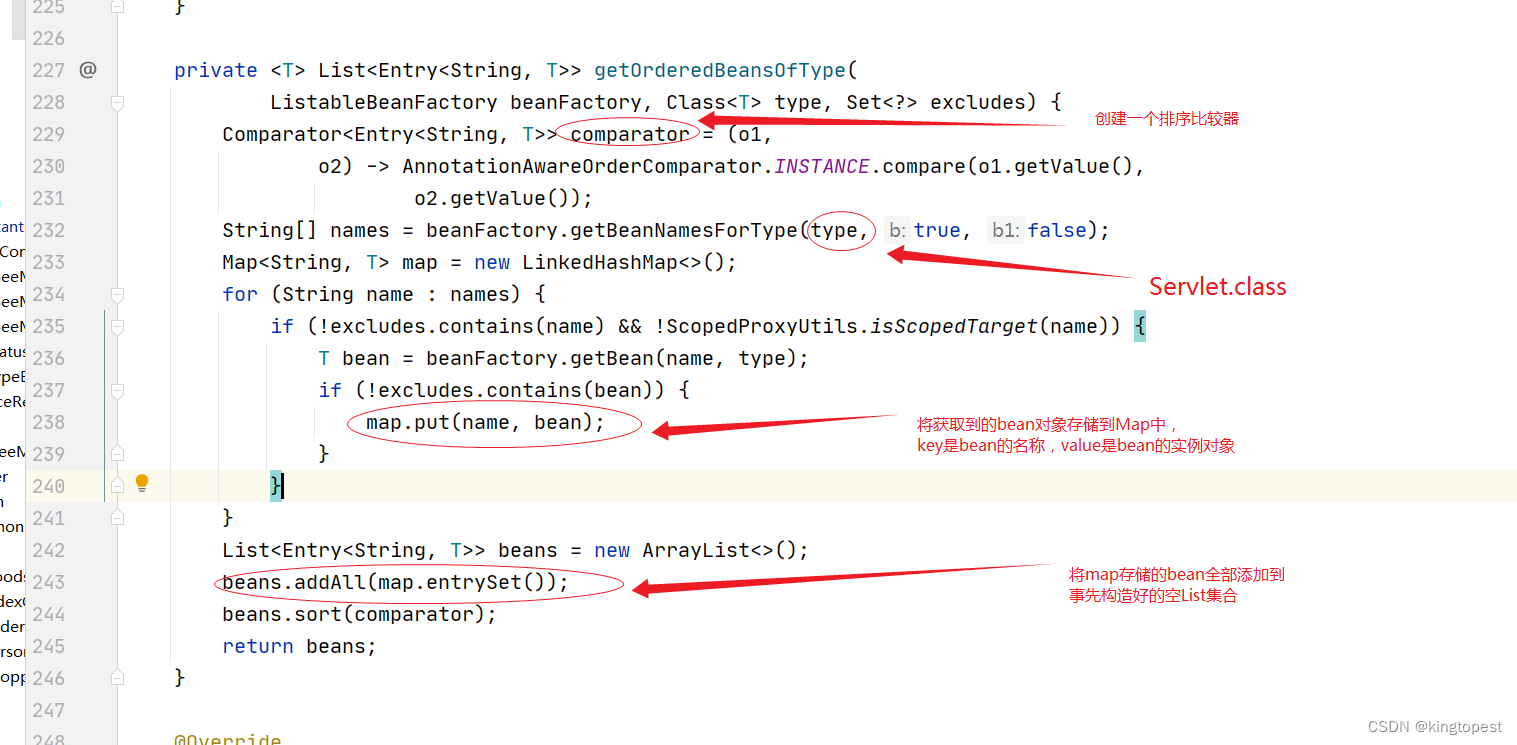Click the CSDN @kingtopest watermark link
Viewport: 1517px width, 745px height.
click(1437, 726)
